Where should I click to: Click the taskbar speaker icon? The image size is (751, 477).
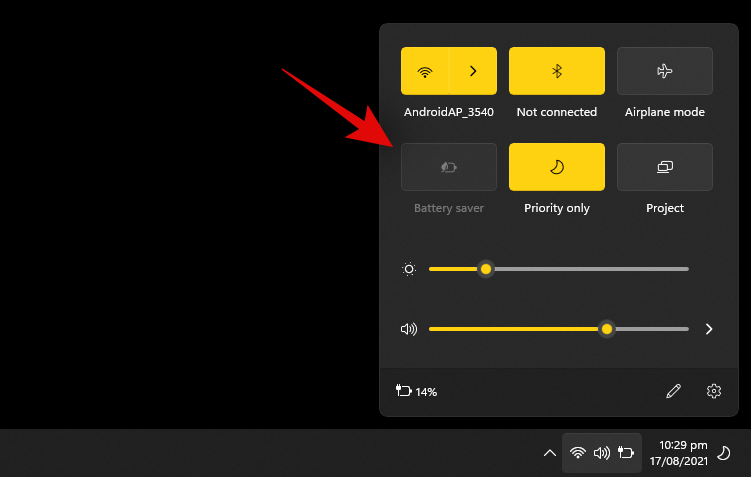[x=602, y=453]
